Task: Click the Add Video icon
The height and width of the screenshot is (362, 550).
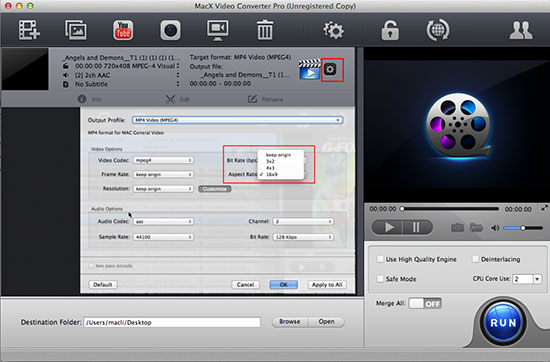Action: [29, 30]
